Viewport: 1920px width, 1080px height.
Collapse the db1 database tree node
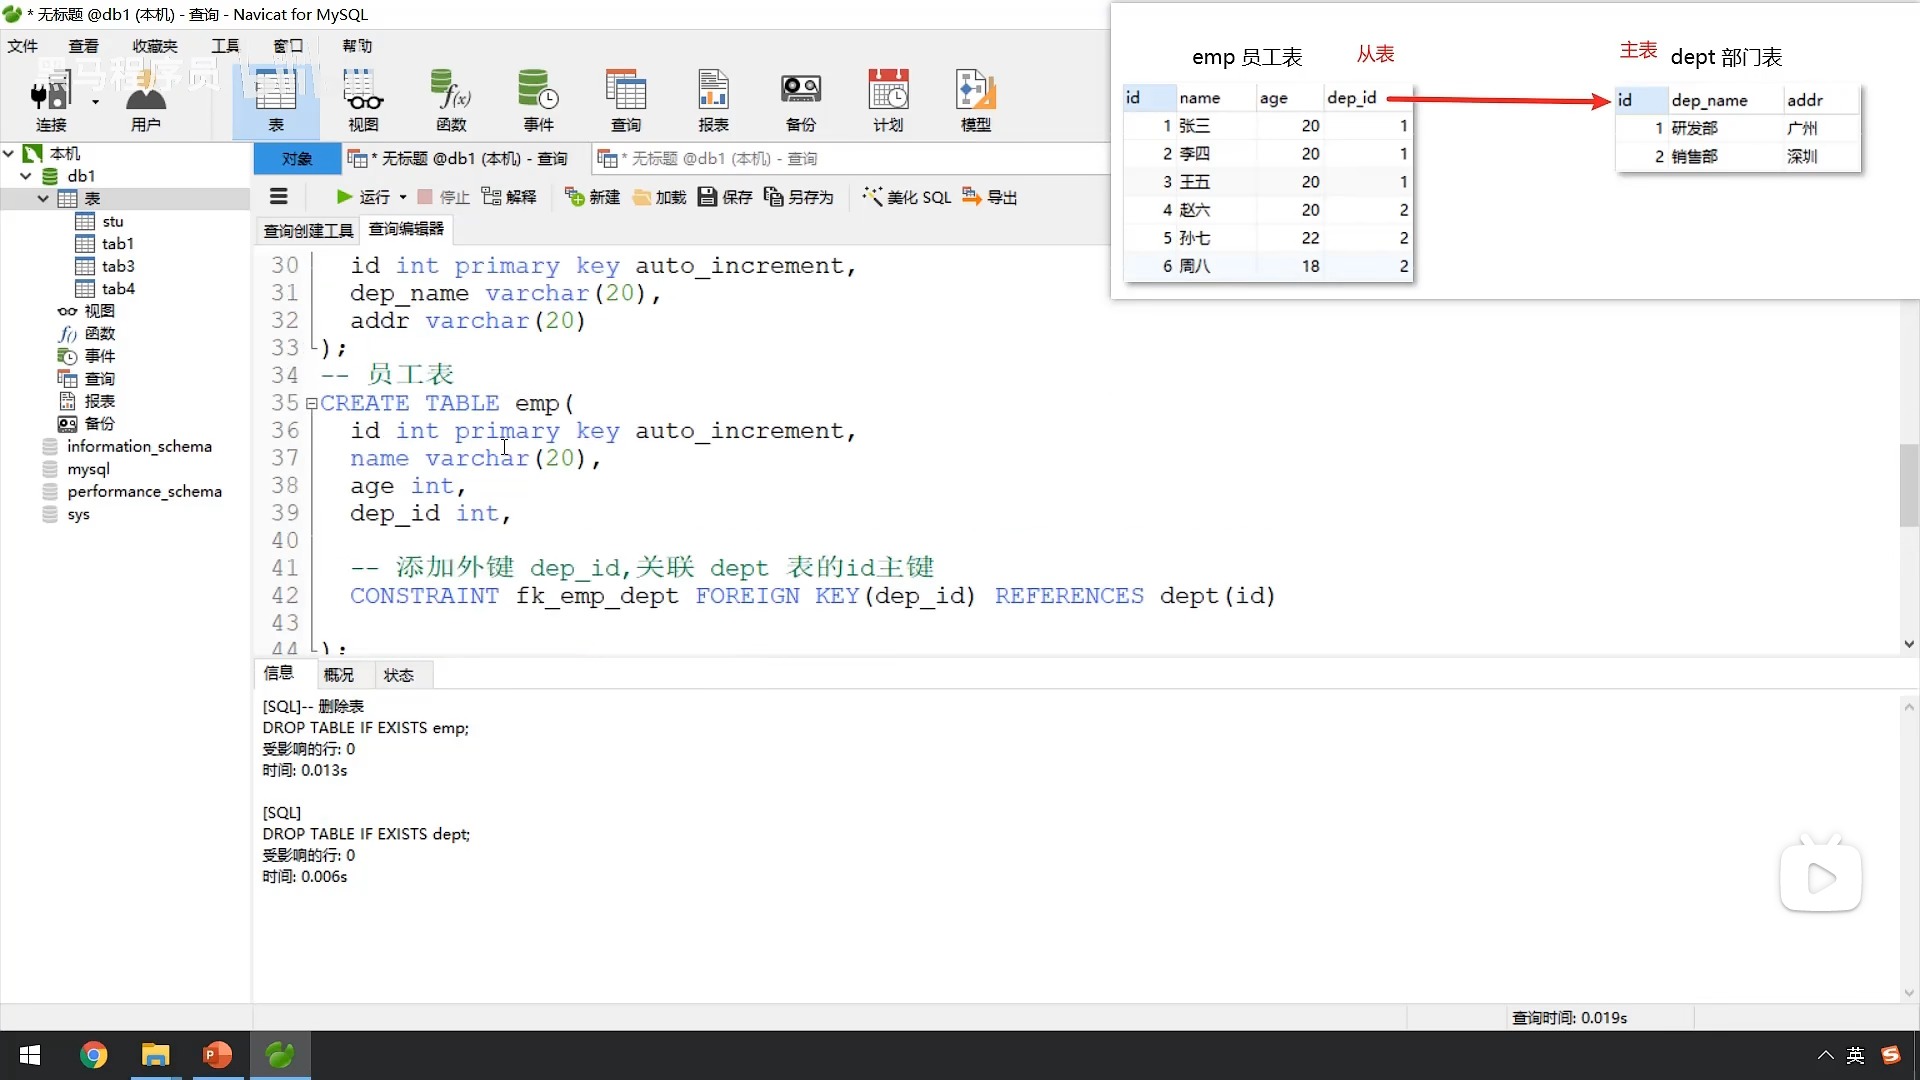tap(26, 176)
